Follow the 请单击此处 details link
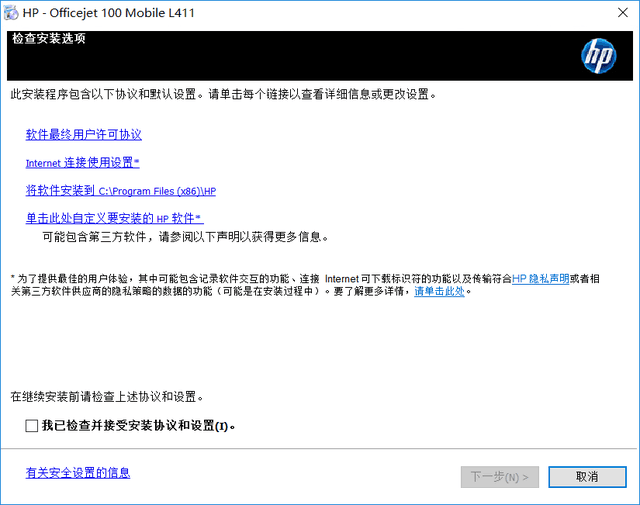The height and width of the screenshot is (505, 640). click(439, 291)
